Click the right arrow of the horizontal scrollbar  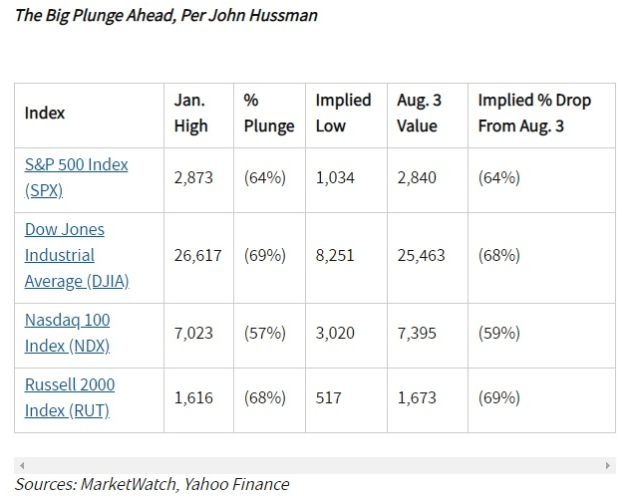[608, 465]
